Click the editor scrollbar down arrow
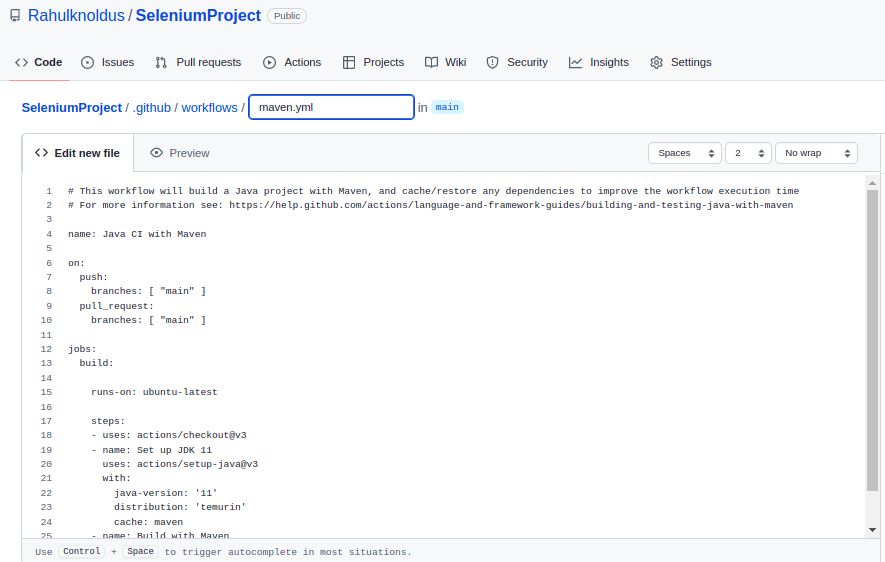This screenshot has height=562, width=885. point(873,530)
